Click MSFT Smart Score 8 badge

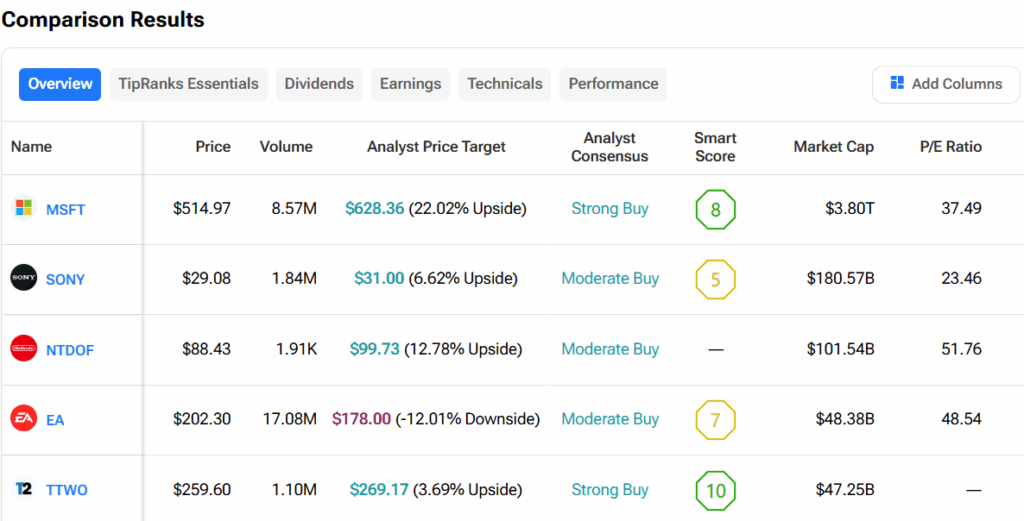(715, 210)
